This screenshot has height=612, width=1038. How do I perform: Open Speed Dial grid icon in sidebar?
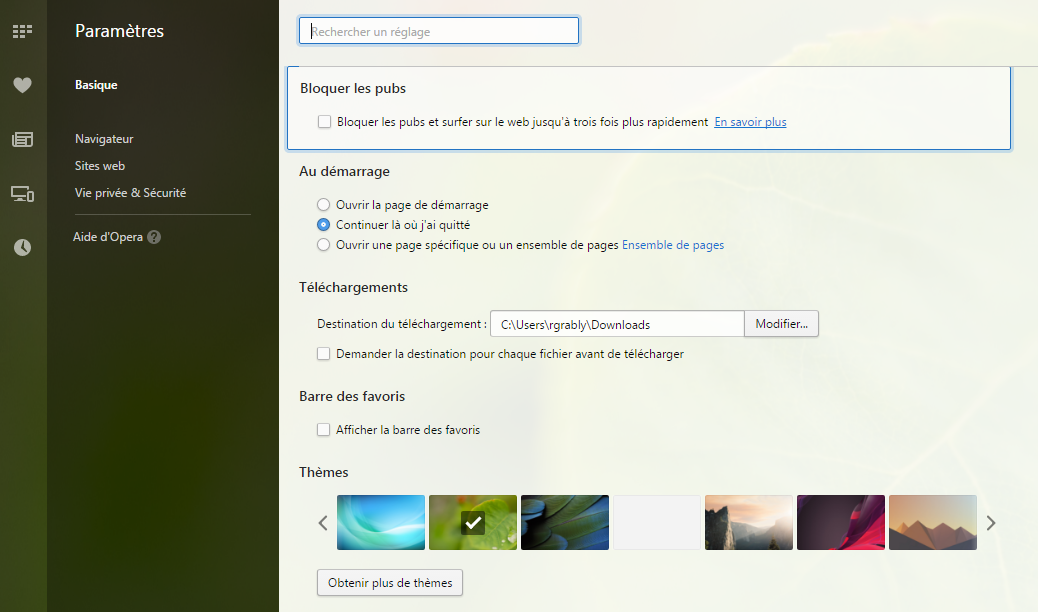[22, 32]
